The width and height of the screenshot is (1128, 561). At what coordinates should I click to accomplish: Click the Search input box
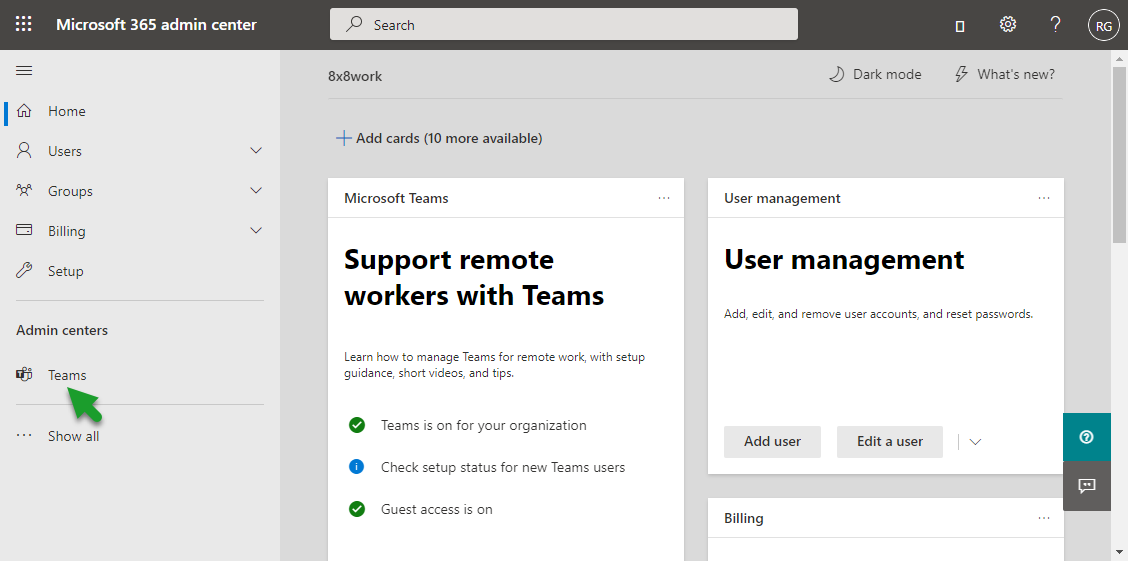(x=564, y=25)
